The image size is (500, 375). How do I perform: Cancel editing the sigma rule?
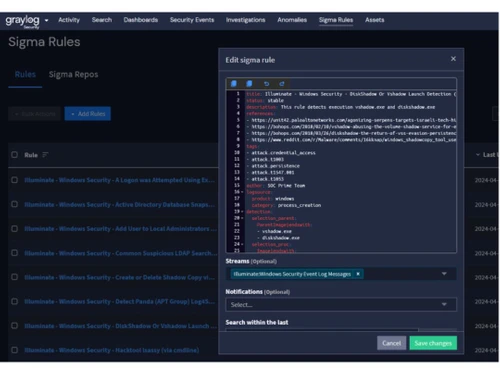pos(392,343)
